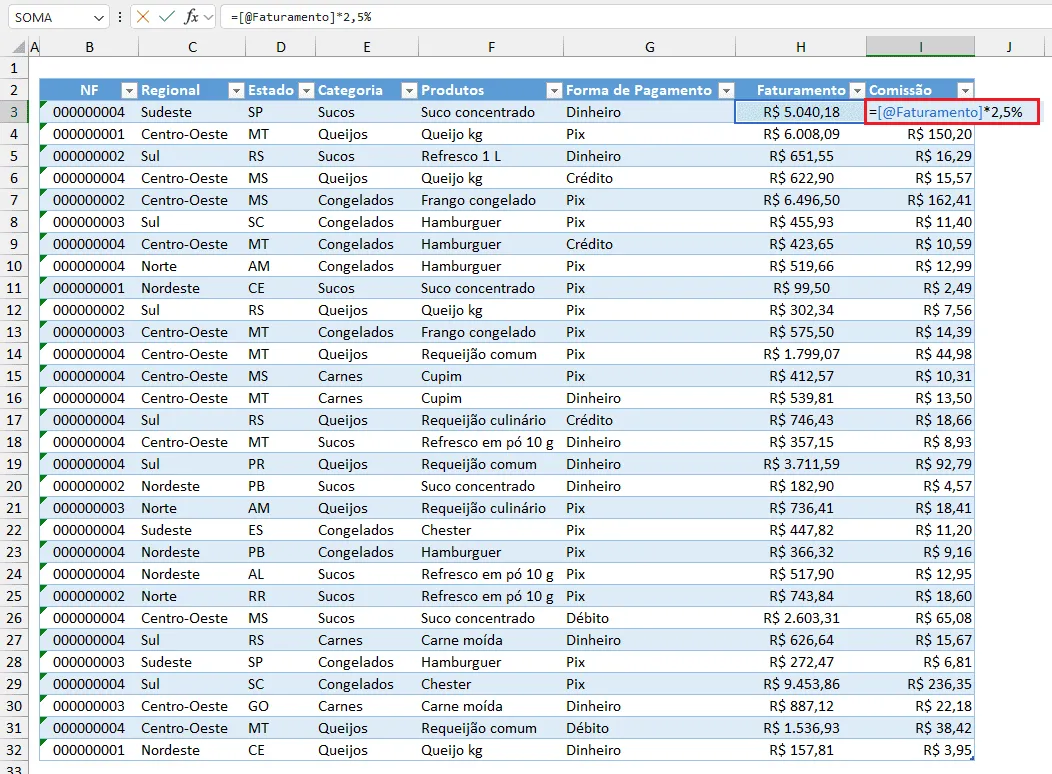Expand the SOMA name box dropdown
1052x774 pixels.
click(99, 17)
